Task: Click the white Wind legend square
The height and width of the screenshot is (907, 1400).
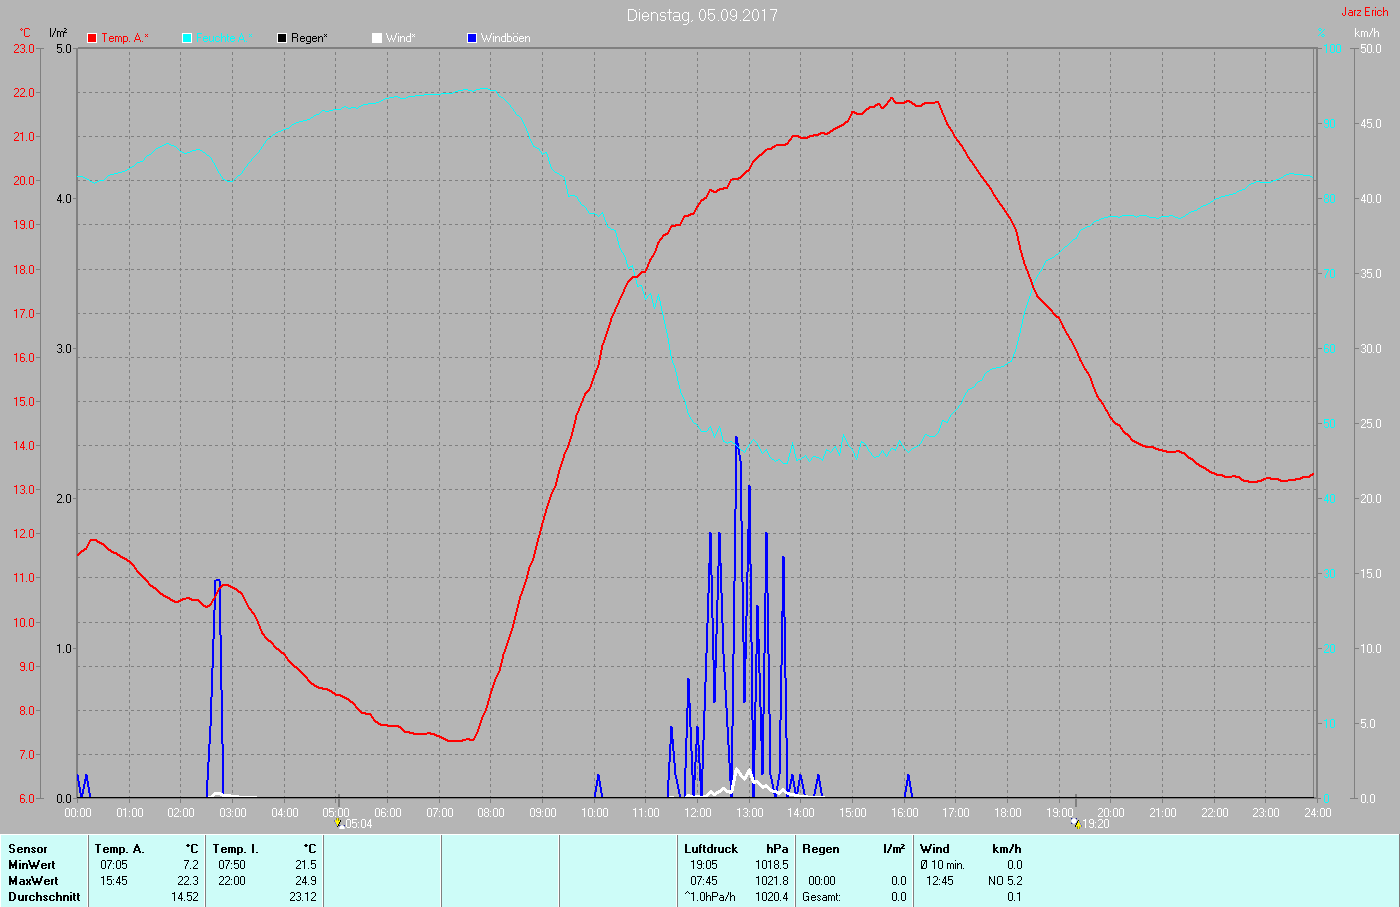Action: pos(377,38)
